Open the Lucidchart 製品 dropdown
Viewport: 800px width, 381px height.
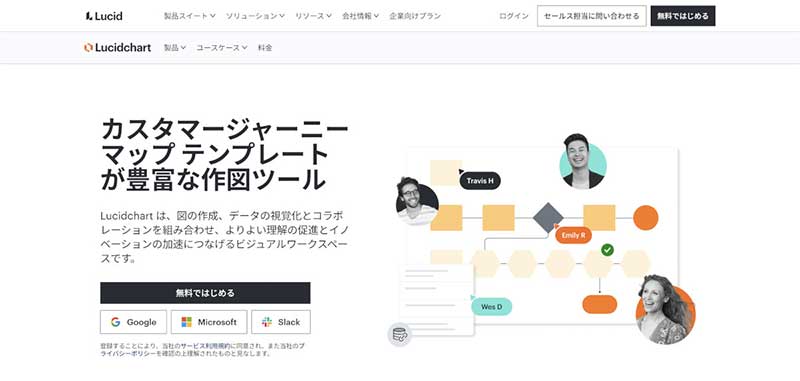[174, 47]
